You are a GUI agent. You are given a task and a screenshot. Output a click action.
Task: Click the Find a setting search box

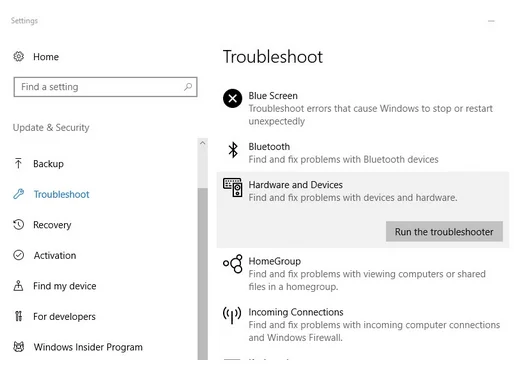point(105,87)
